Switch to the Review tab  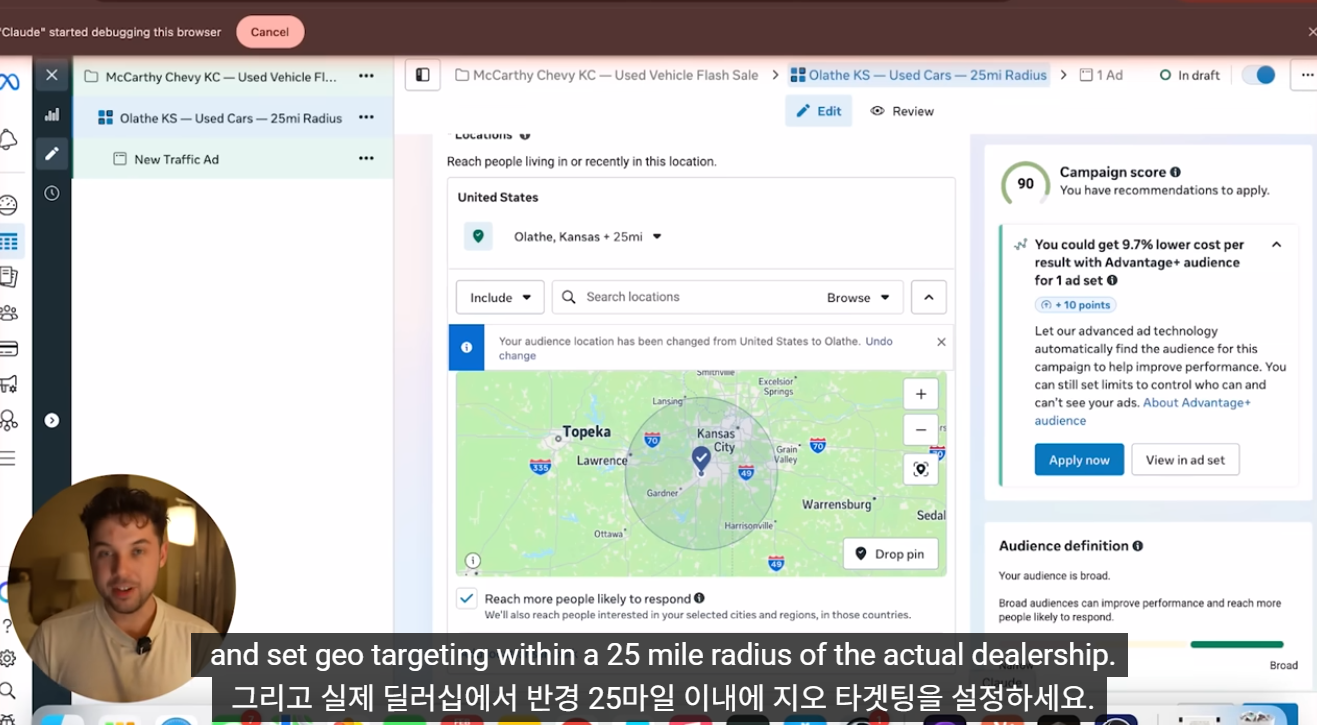902,111
